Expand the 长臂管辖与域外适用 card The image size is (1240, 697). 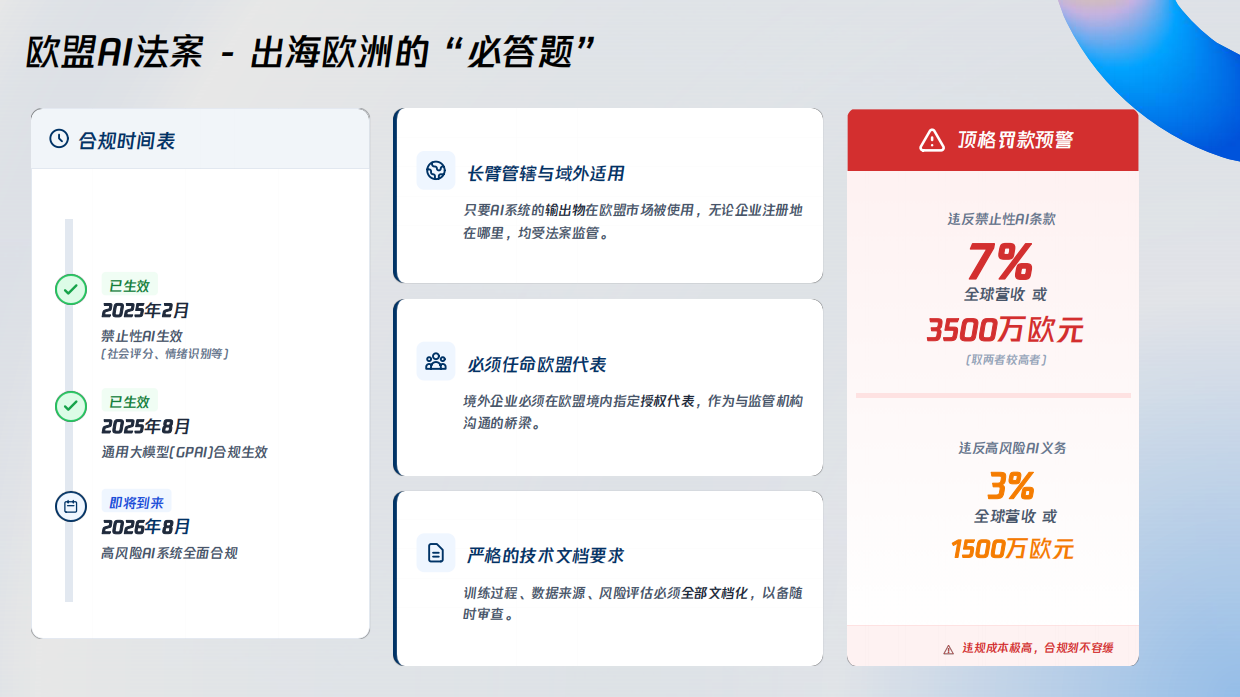610,195
